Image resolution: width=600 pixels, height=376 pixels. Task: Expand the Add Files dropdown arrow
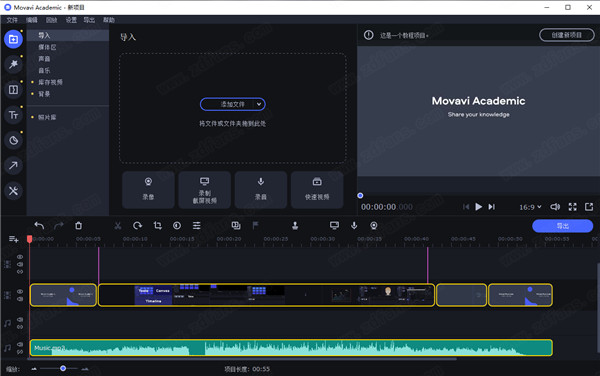[x=259, y=104]
